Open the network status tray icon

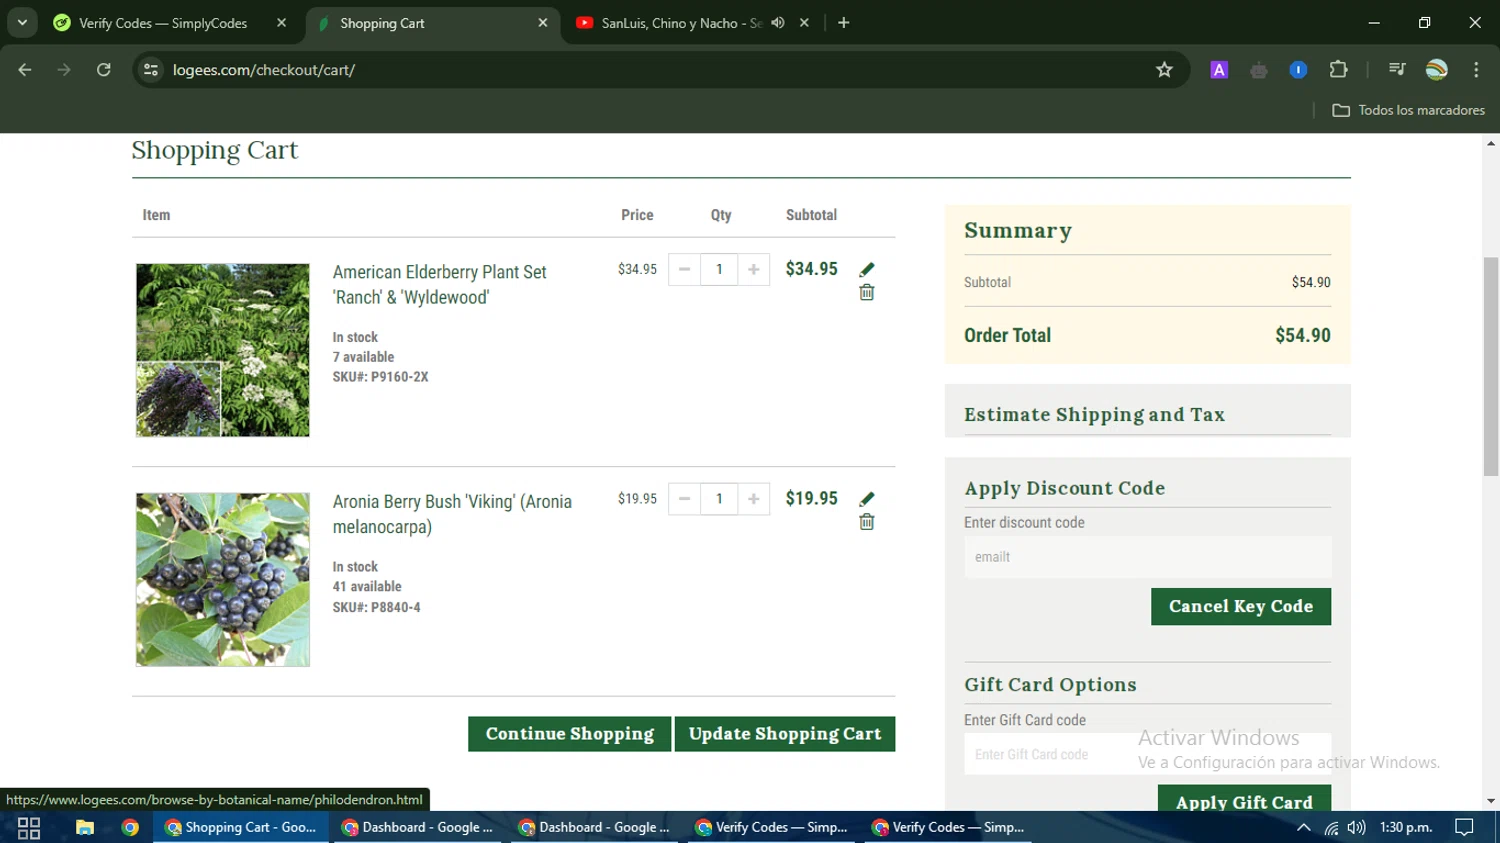pos(1331,827)
